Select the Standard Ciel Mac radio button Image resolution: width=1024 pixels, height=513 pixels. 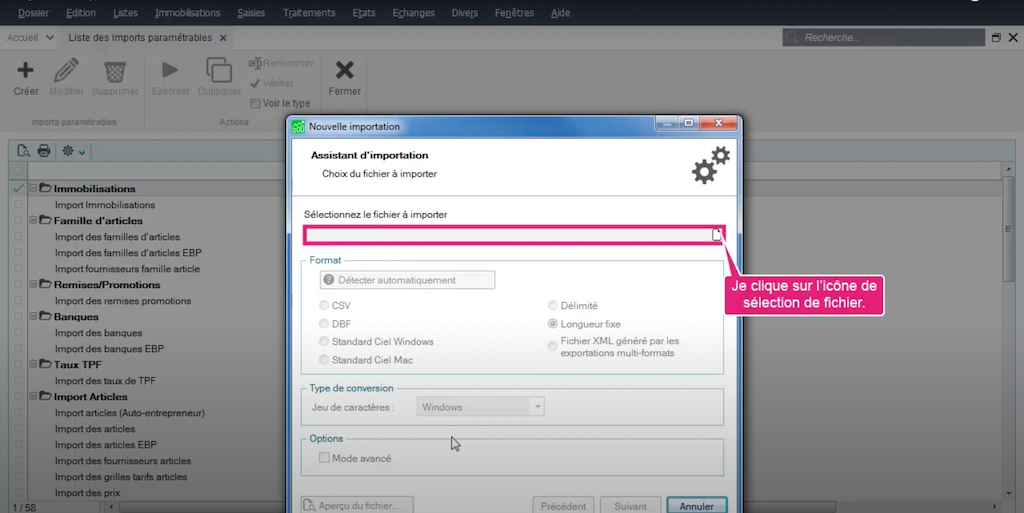click(x=324, y=359)
